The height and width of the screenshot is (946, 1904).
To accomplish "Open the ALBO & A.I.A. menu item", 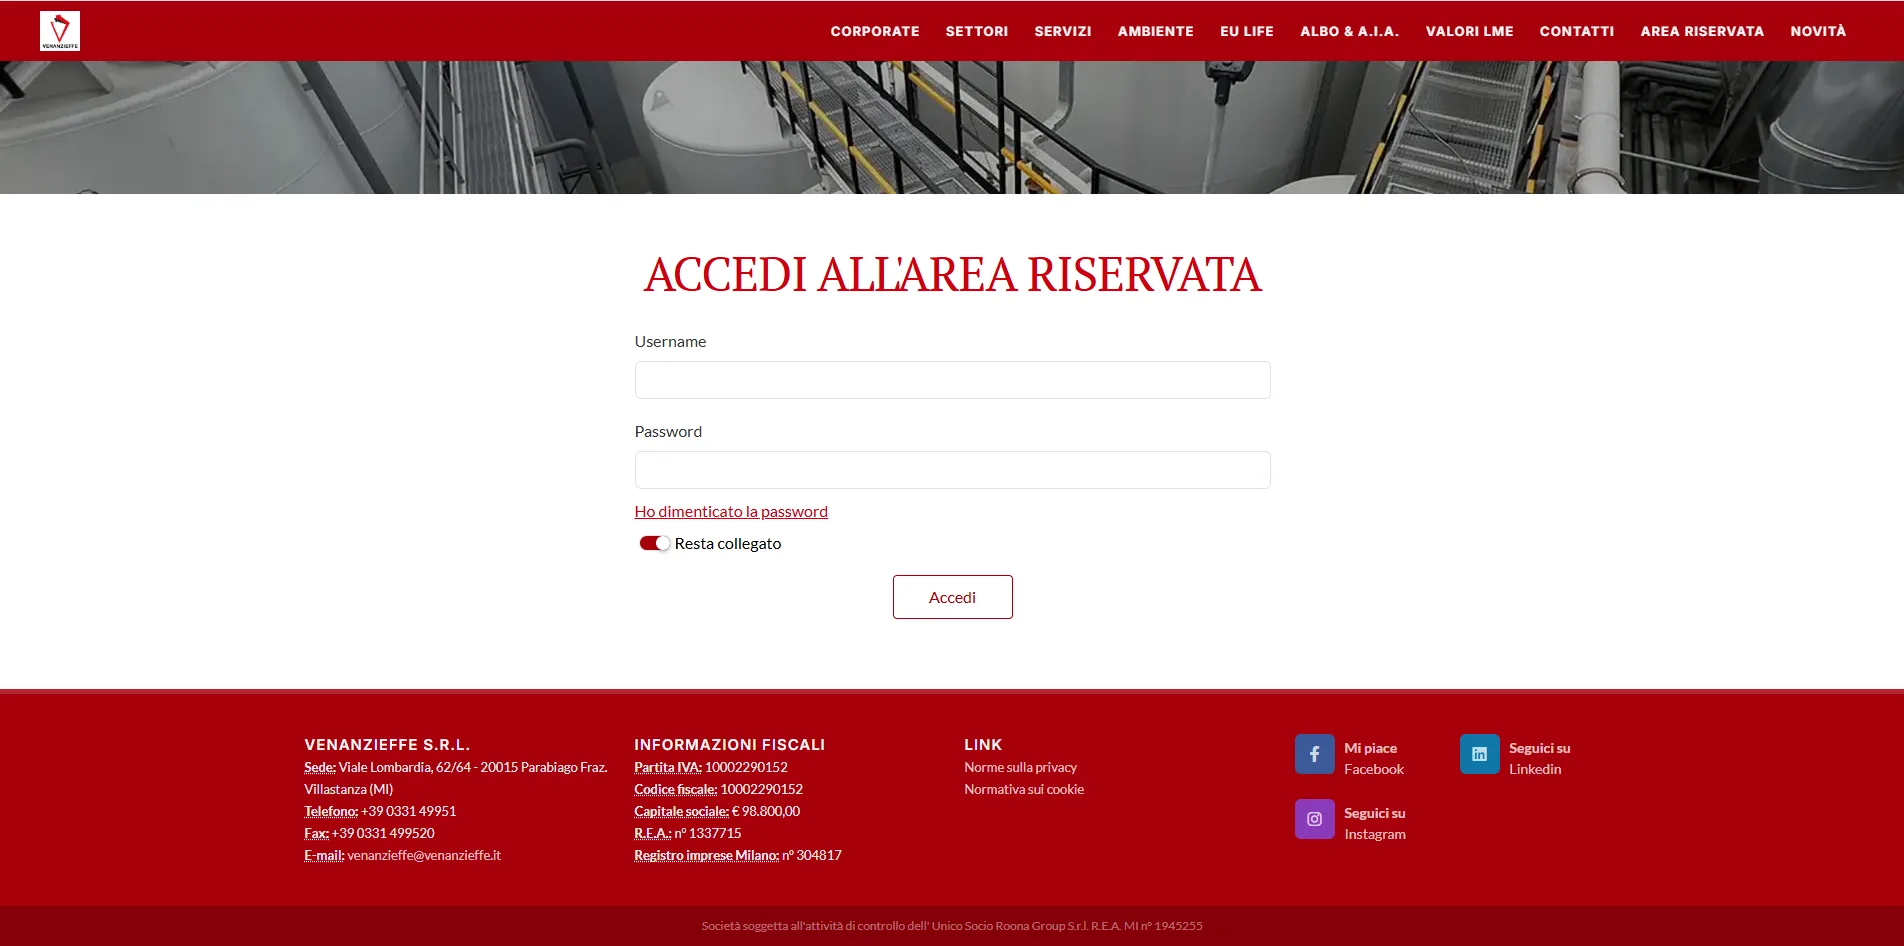I will pos(1350,31).
